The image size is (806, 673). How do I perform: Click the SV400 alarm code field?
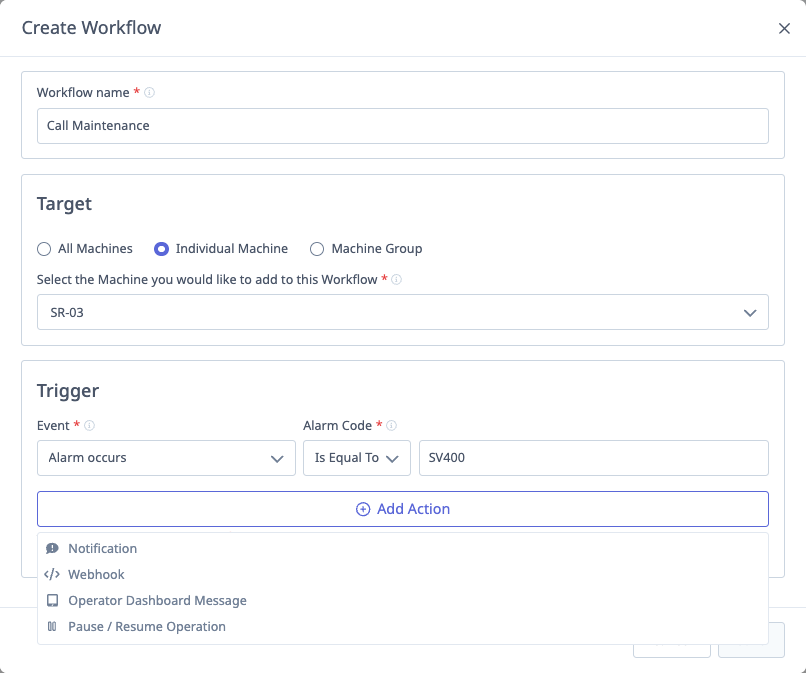pyautogui.click(x=593, y=458)
